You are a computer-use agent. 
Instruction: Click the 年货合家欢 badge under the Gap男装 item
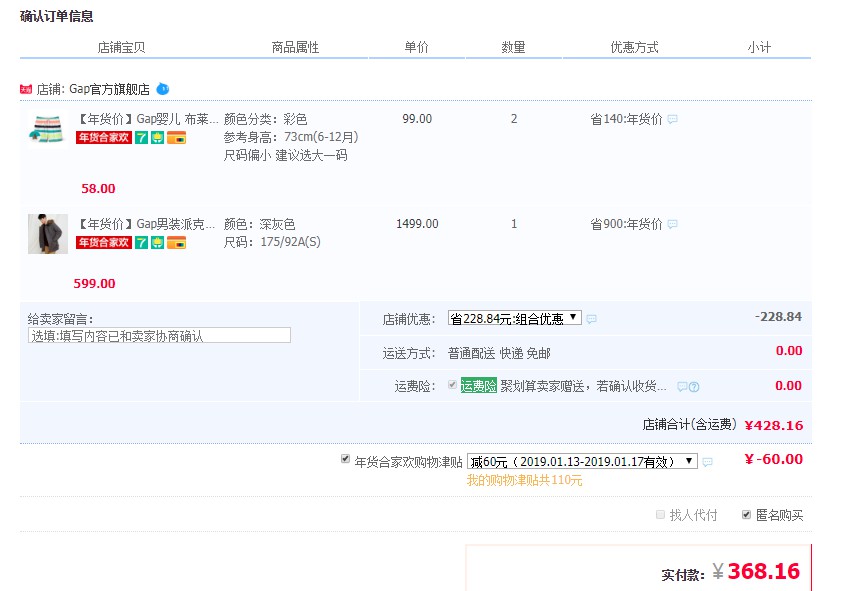pos(104,243)
